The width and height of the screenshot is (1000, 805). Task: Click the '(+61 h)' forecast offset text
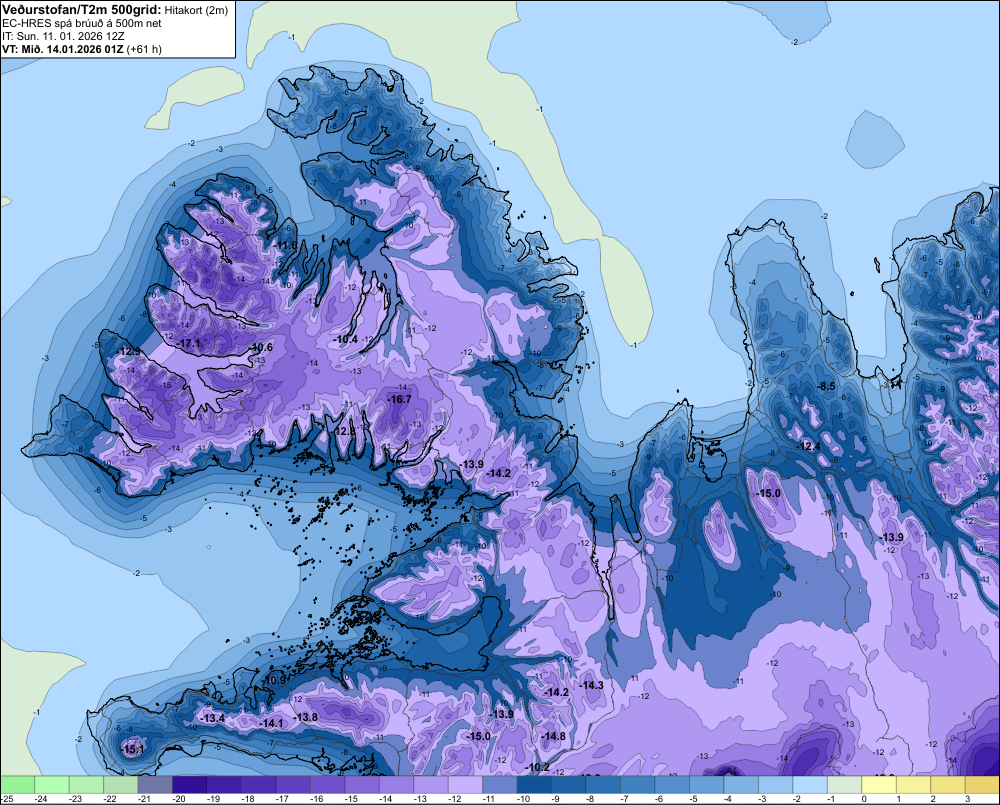[x=144, y=49]
